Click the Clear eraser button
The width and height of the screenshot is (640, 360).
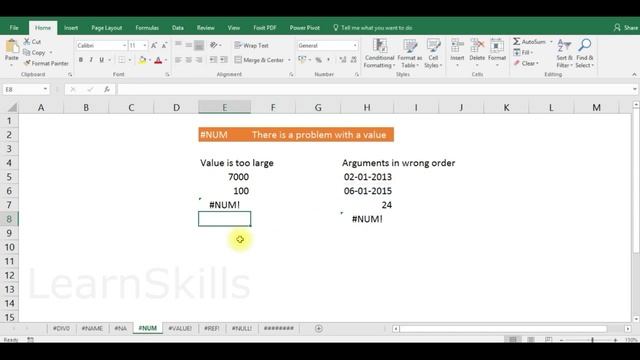click(526, 63)
